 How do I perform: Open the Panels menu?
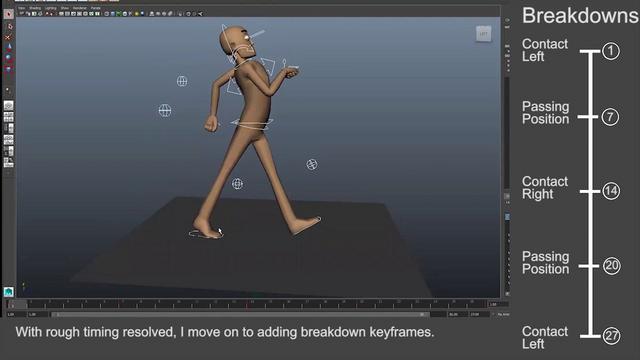(96, 8)
